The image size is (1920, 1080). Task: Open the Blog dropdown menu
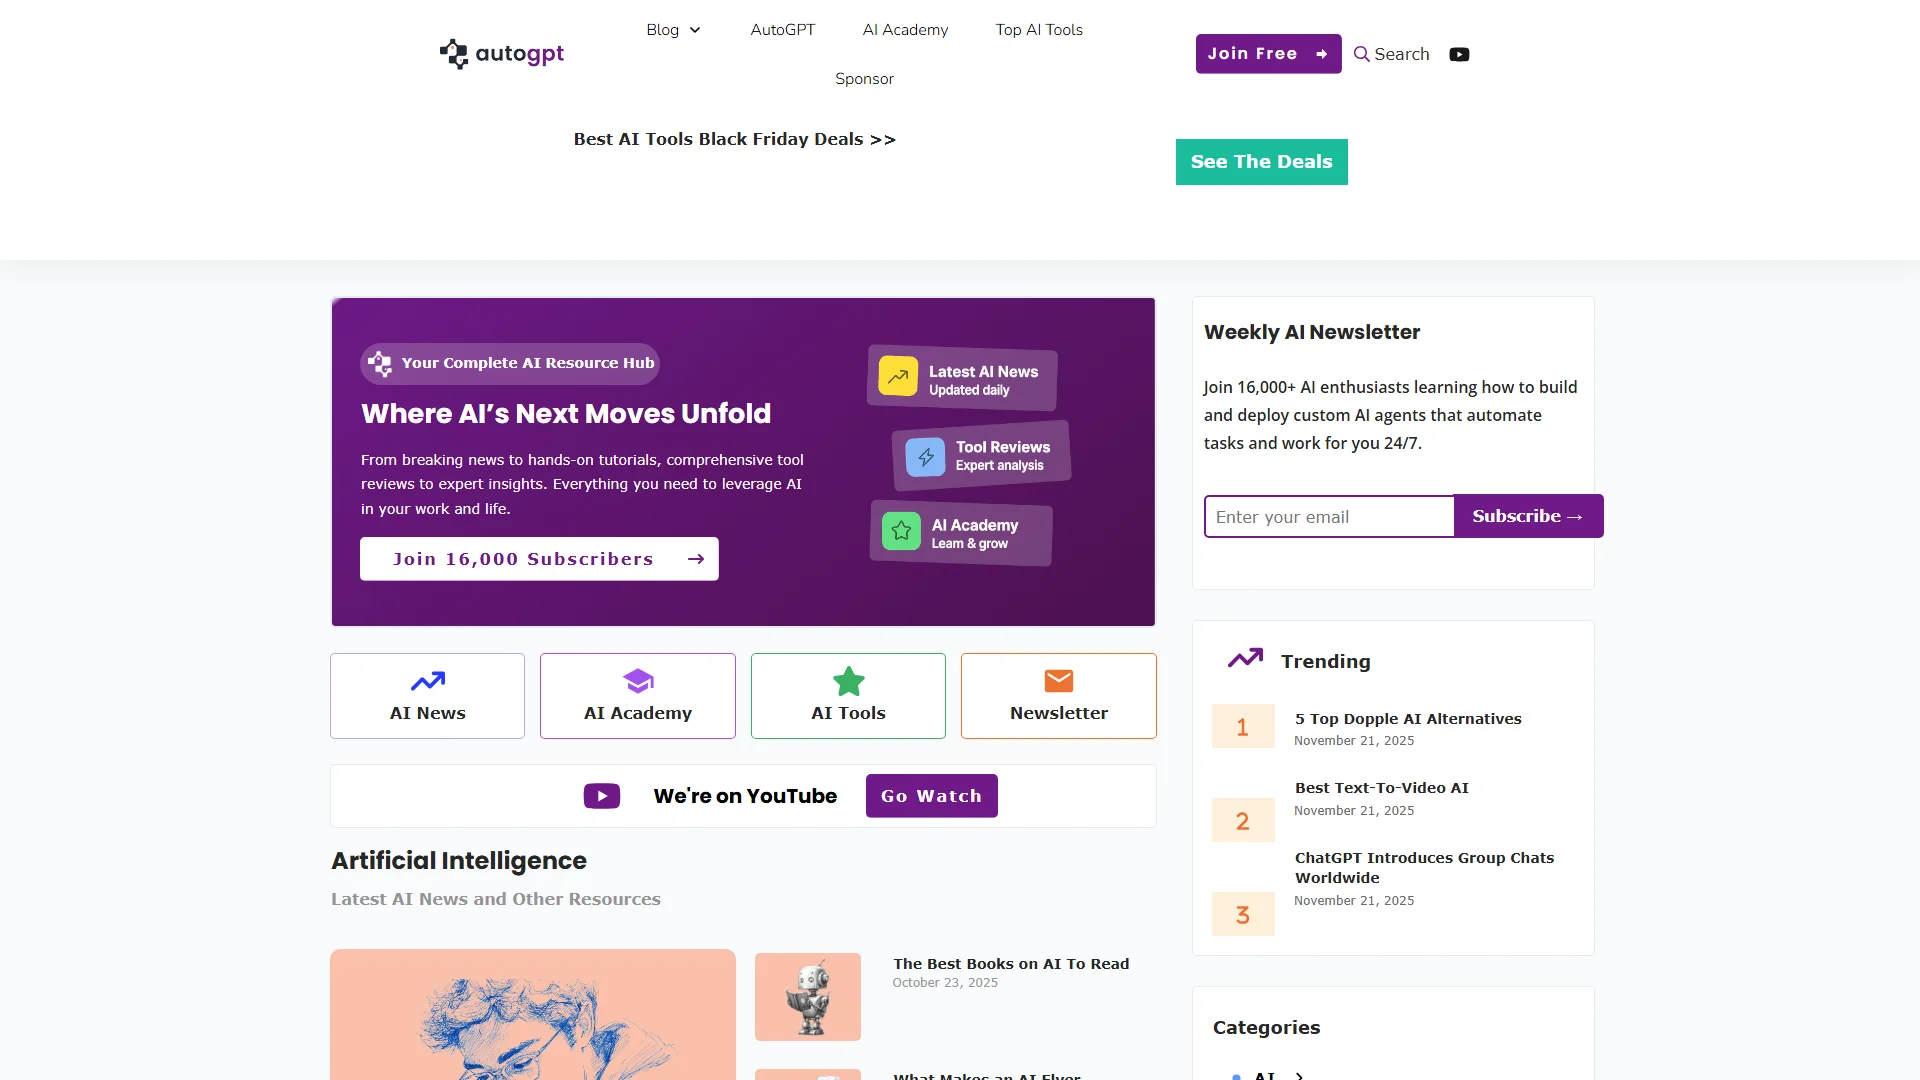673,30
